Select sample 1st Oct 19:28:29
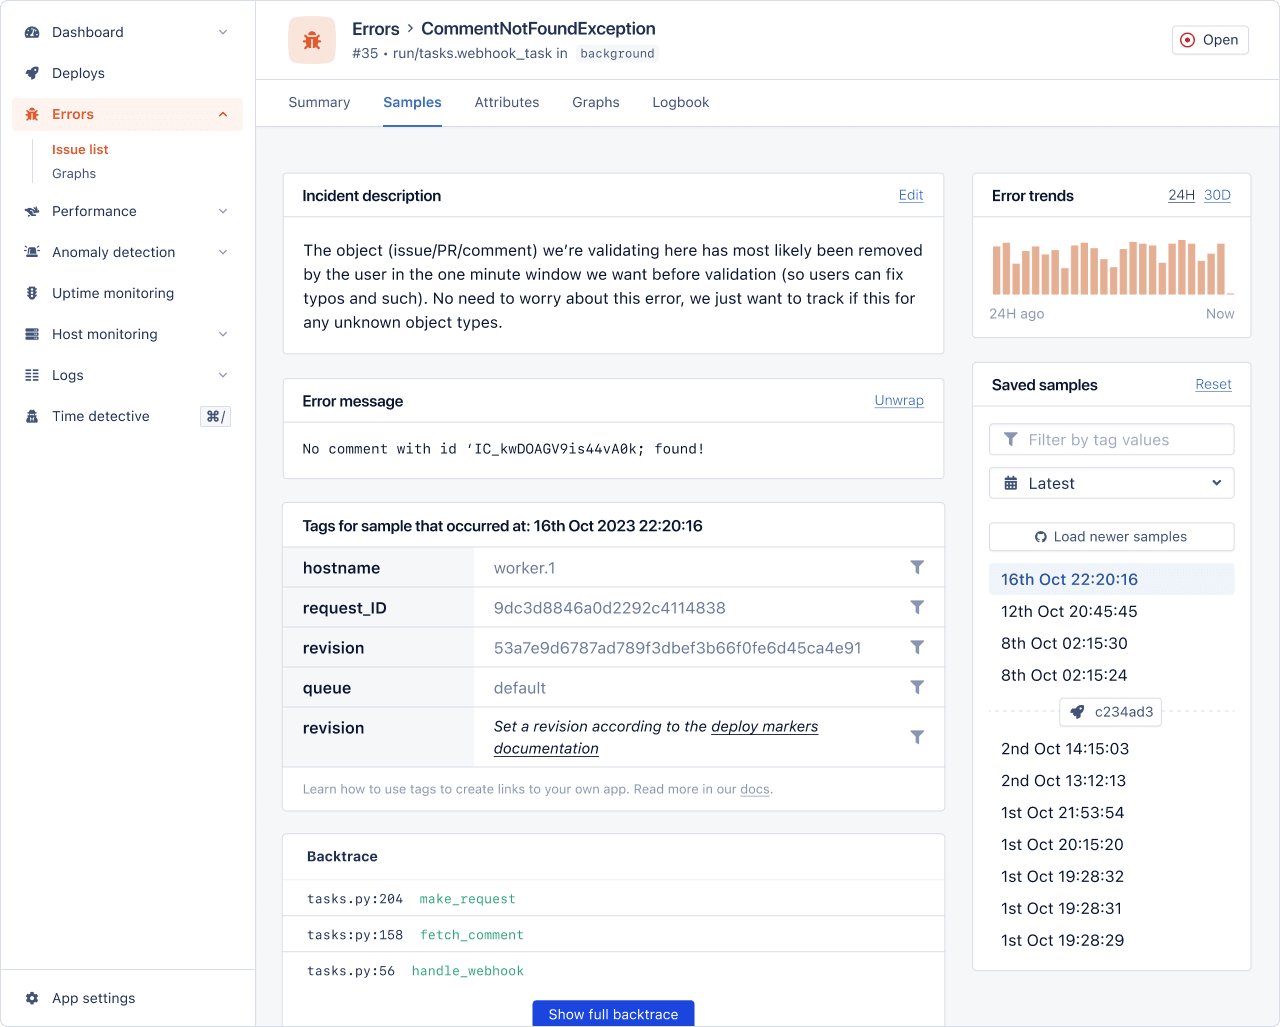Screen dimensions: 1280x1027 point(1062,940)
